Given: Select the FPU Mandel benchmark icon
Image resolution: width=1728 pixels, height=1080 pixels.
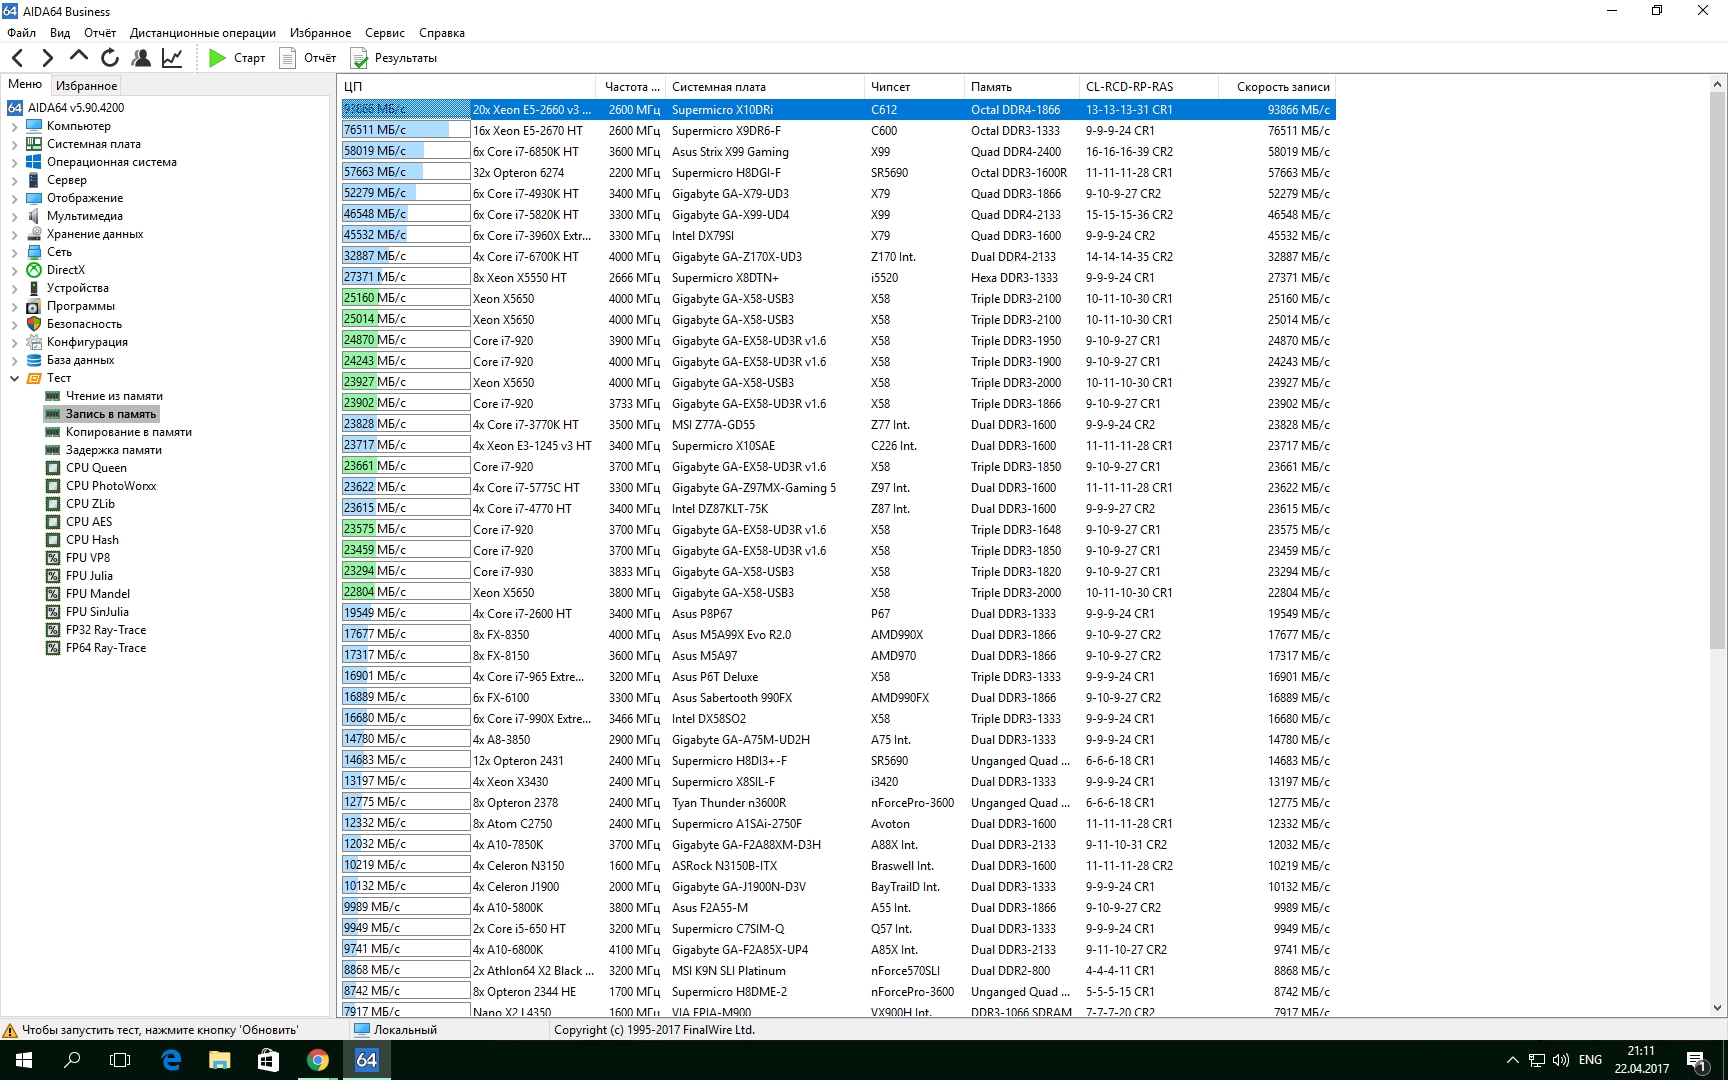Looking at the screenshot, I should pos(53,594).
